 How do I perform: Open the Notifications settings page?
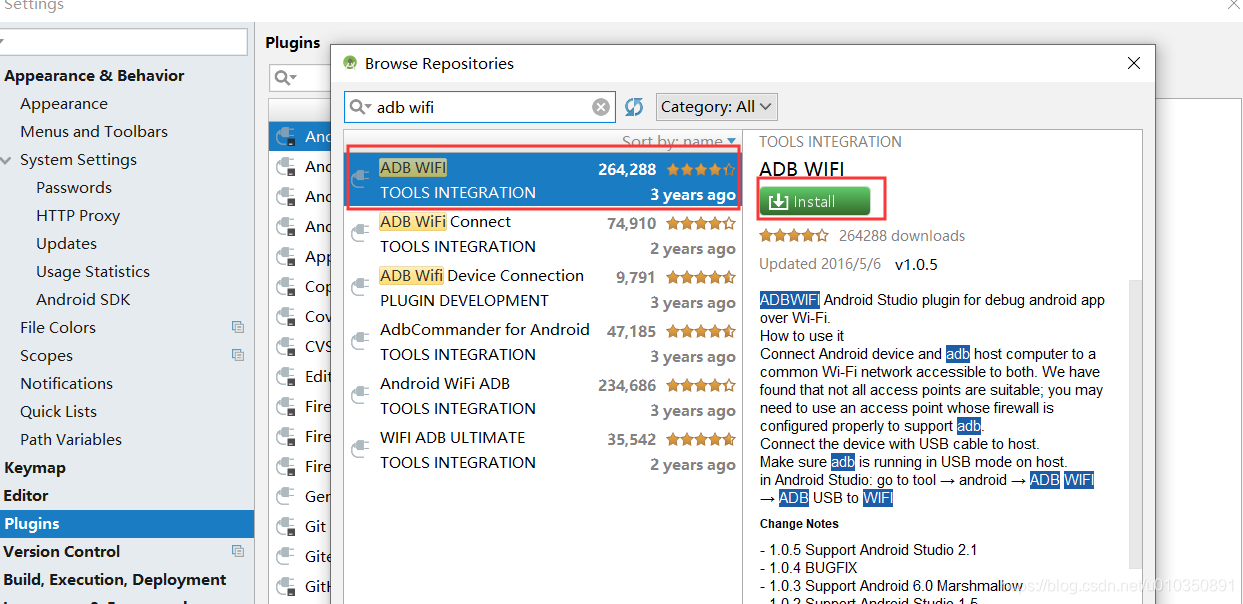pyautogui.click(x=66, y=383)
